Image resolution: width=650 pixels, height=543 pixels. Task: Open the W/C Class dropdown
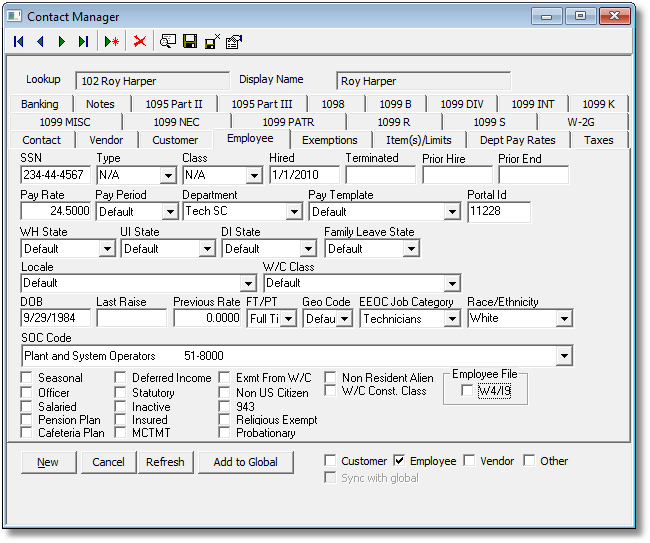click(452, 284)
